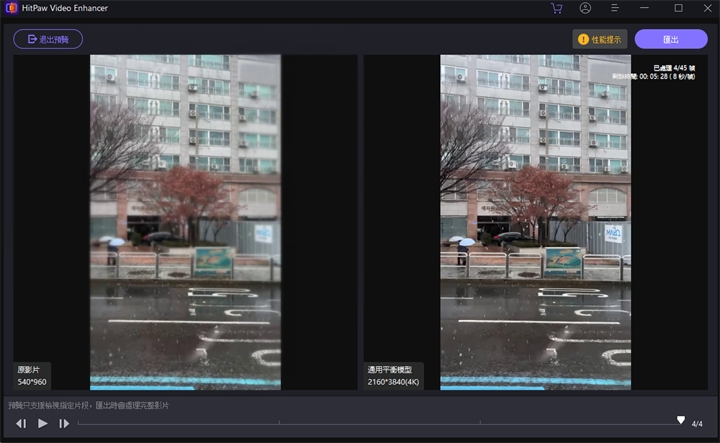The width and height of the screenshot is (720, 443).
Task: Click the enhanced 4K preview on right
Action: [x=535, y=220]
